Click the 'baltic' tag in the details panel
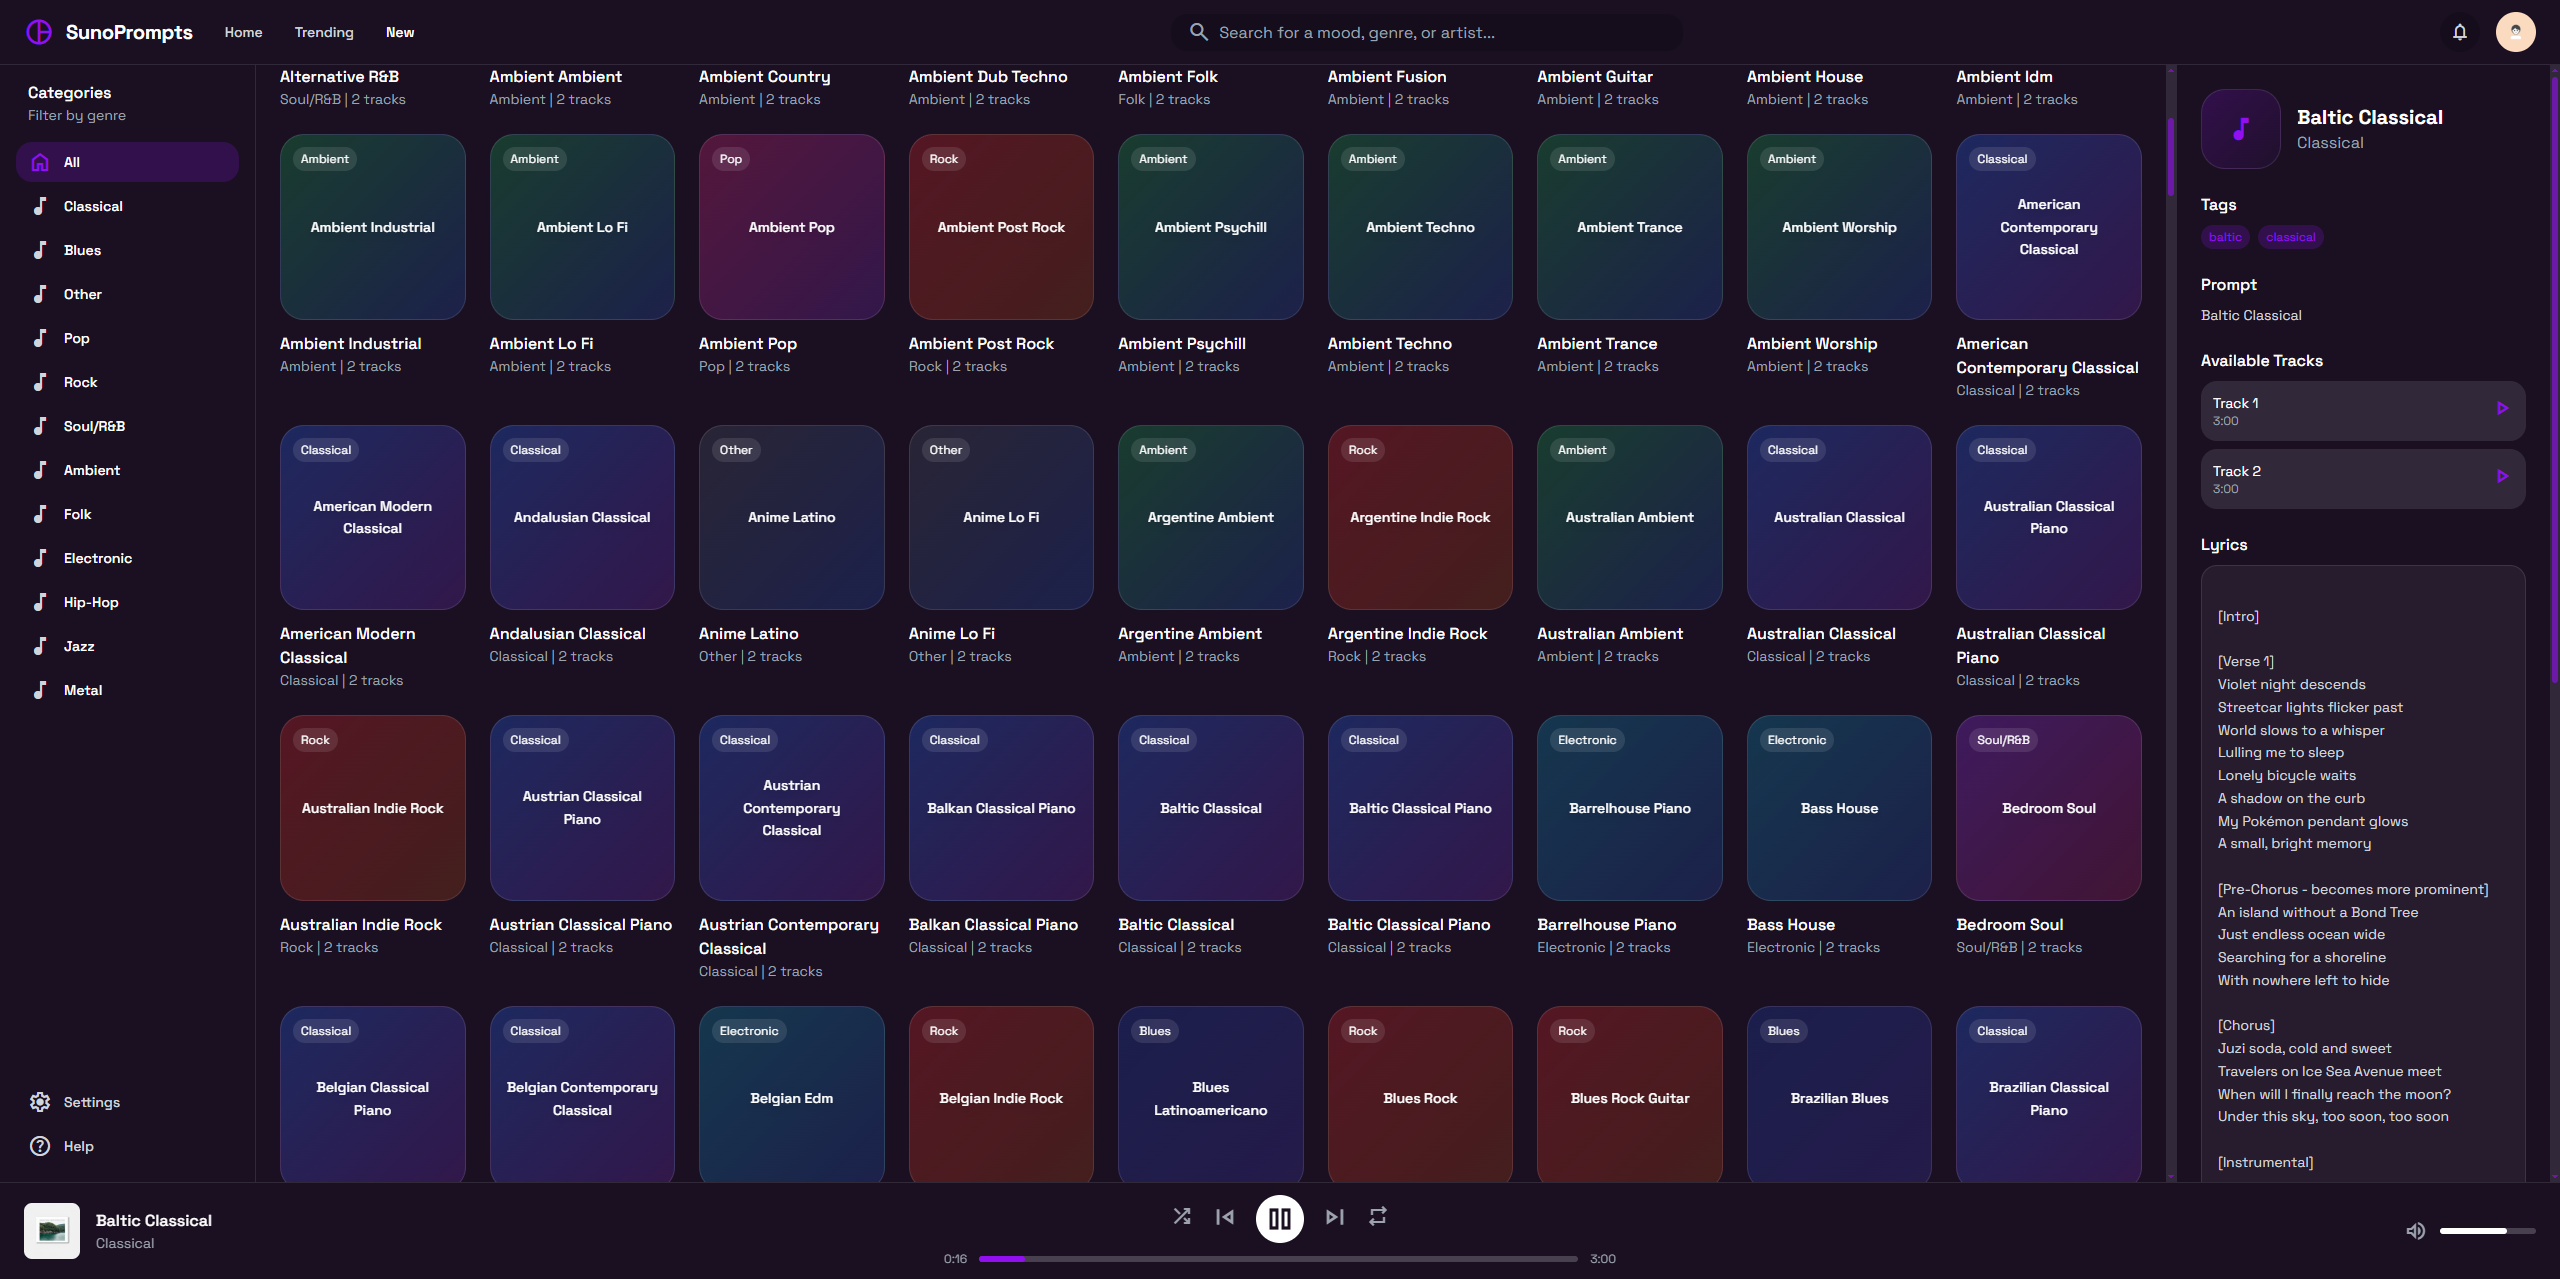Viewport: 2560px width, 1279px height. click(x=2225, y=236)
